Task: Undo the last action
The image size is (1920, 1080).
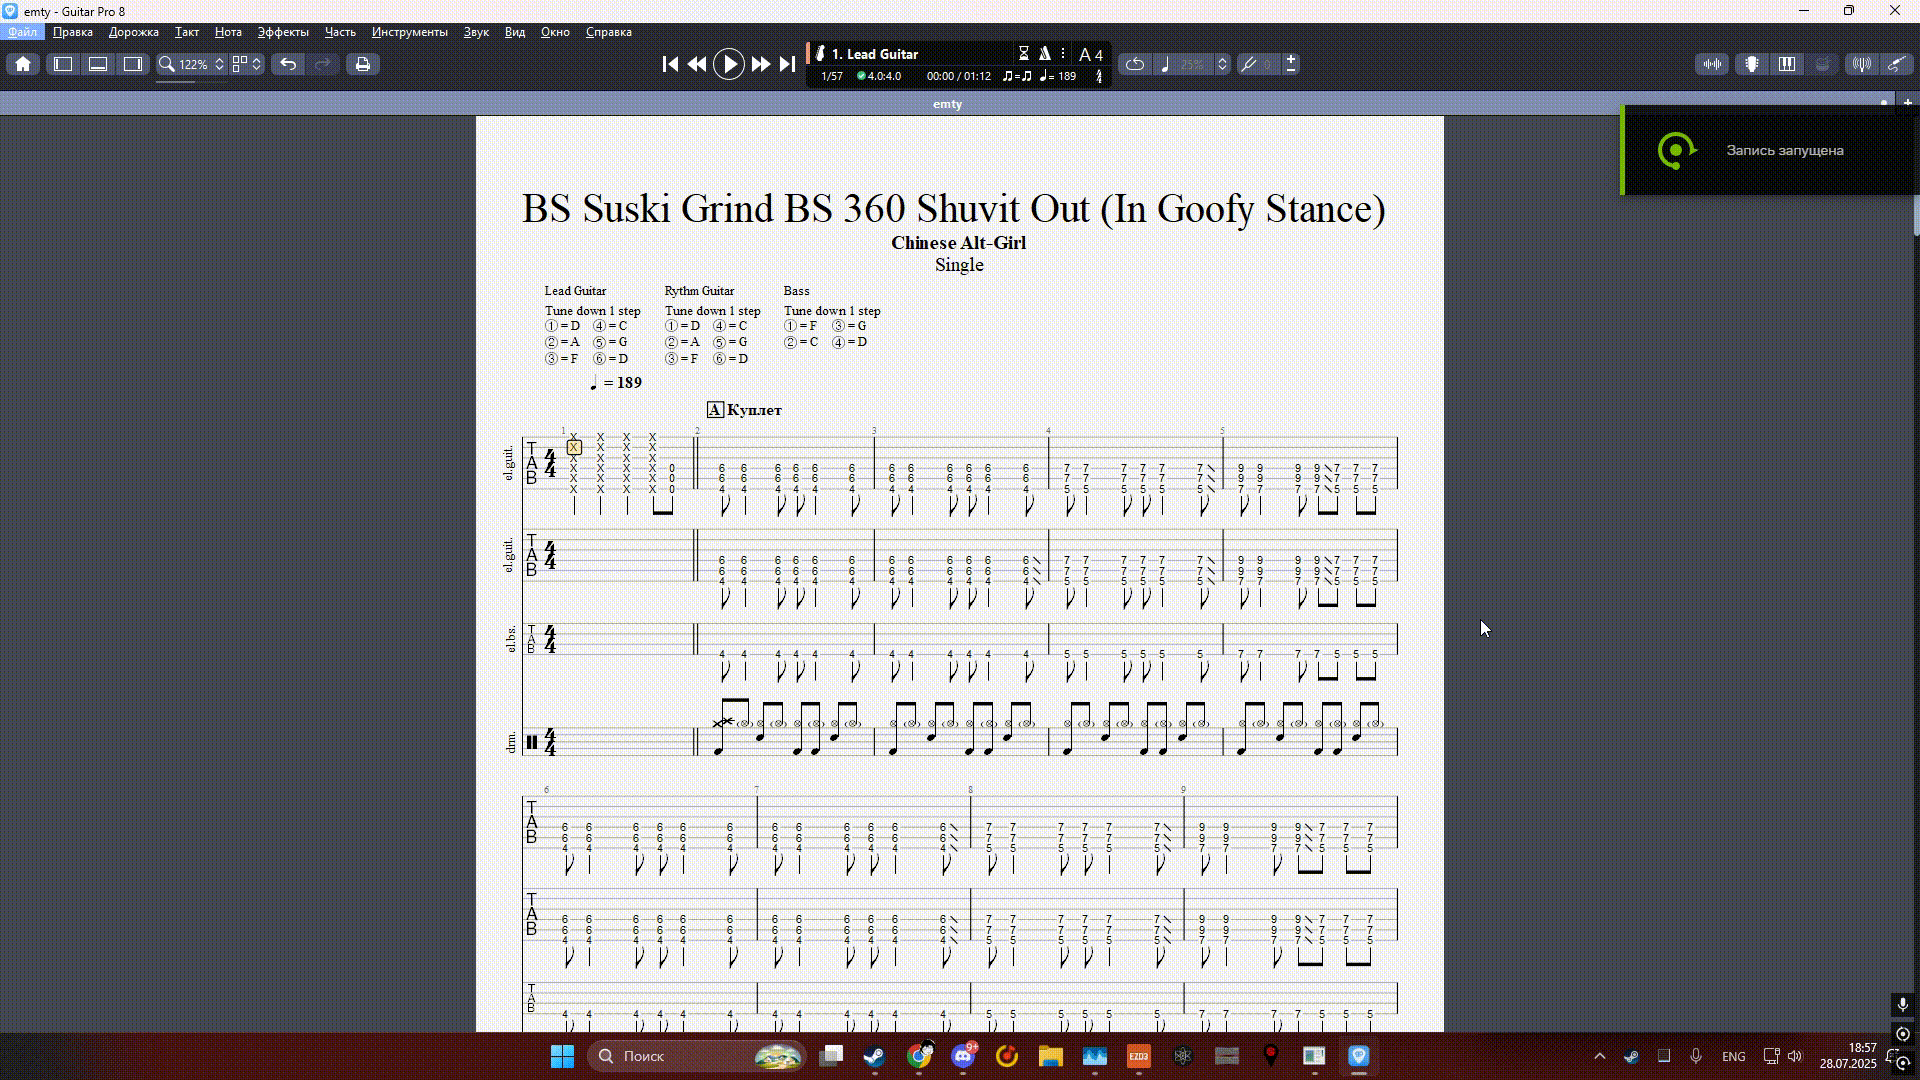Action: click(x=288, y=64)
